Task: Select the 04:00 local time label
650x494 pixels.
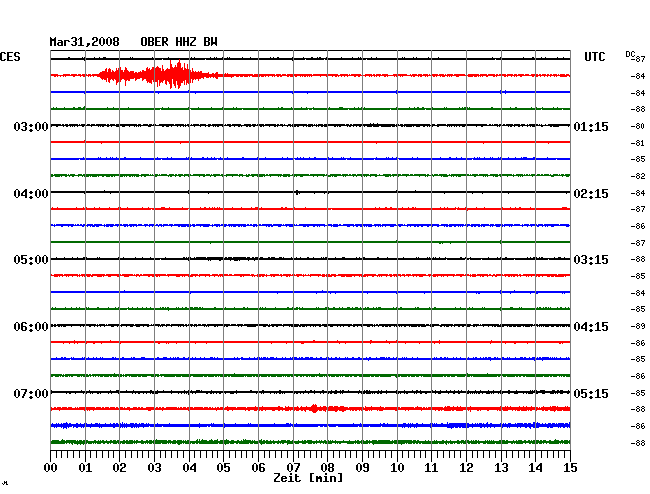Action: tap(31, 194)
